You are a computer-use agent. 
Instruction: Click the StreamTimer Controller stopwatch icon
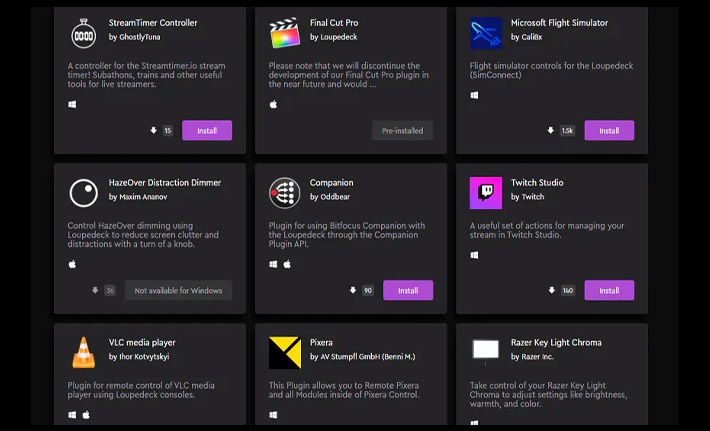pos(84,33)
